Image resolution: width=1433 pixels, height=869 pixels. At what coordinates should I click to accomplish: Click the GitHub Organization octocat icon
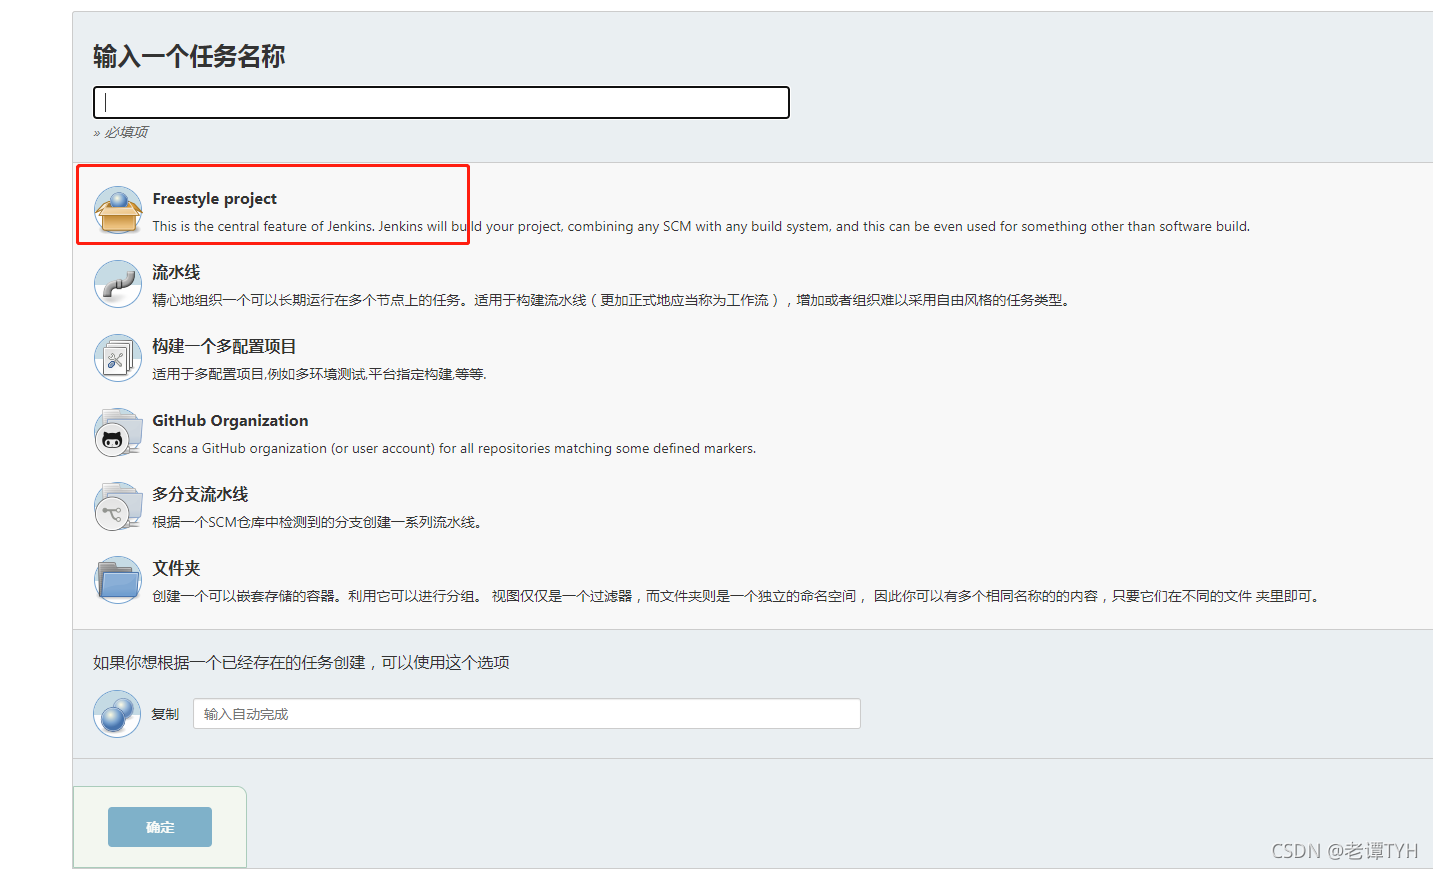point(118,432)
